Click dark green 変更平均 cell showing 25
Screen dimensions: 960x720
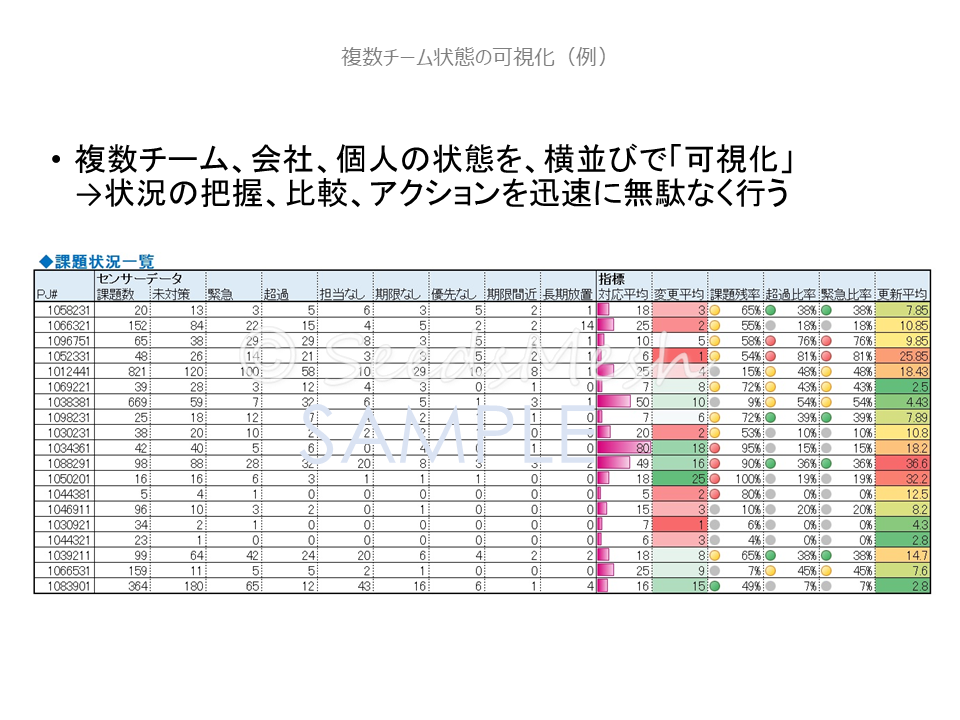tap(681, 478)
